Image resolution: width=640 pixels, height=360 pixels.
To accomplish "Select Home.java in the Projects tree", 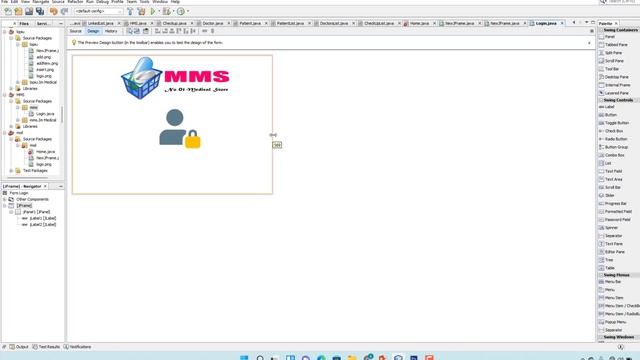I will 45,152.
